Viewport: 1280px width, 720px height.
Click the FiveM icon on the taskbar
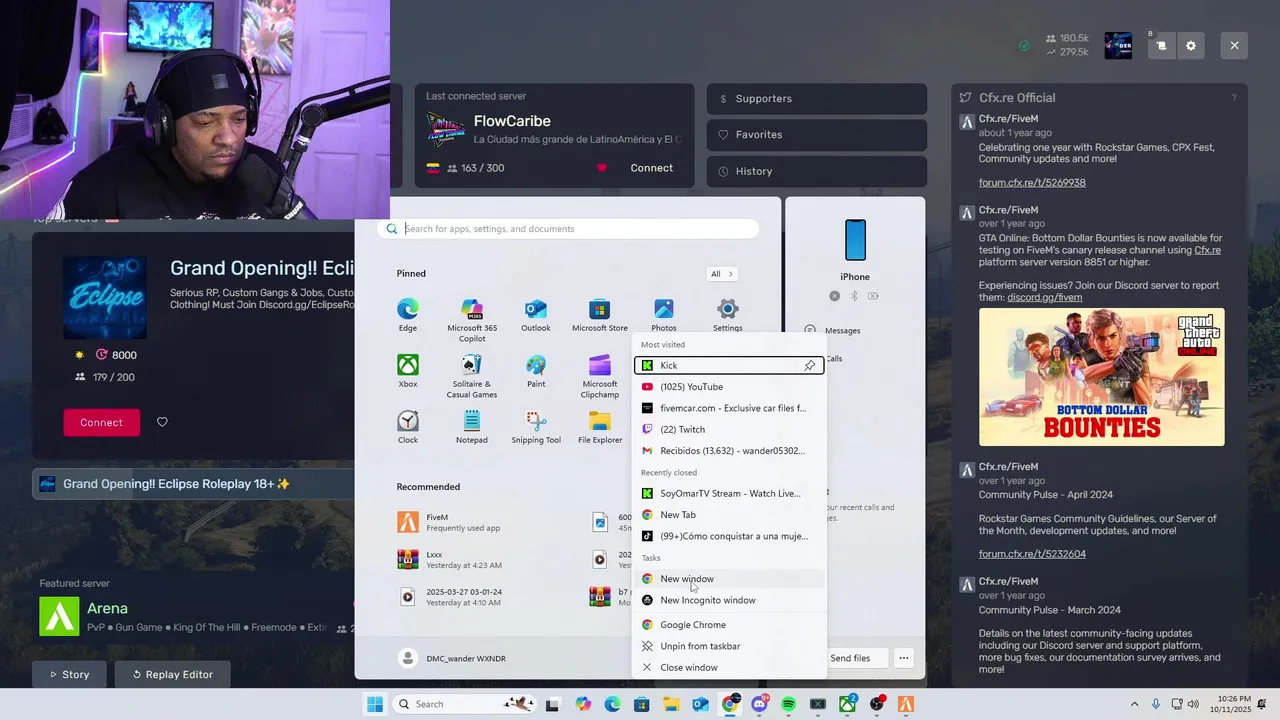click(x=906, y=704)
